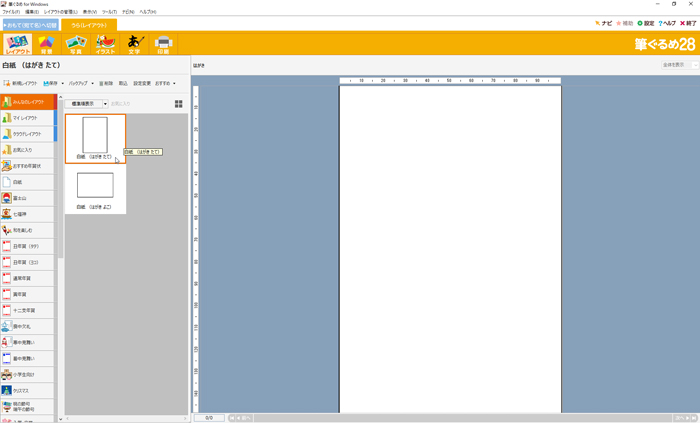Image resolution: width=700 pixels, height=423 pixels.
Task: Click the 新規レイアウト button
Action: click(20, 84)
